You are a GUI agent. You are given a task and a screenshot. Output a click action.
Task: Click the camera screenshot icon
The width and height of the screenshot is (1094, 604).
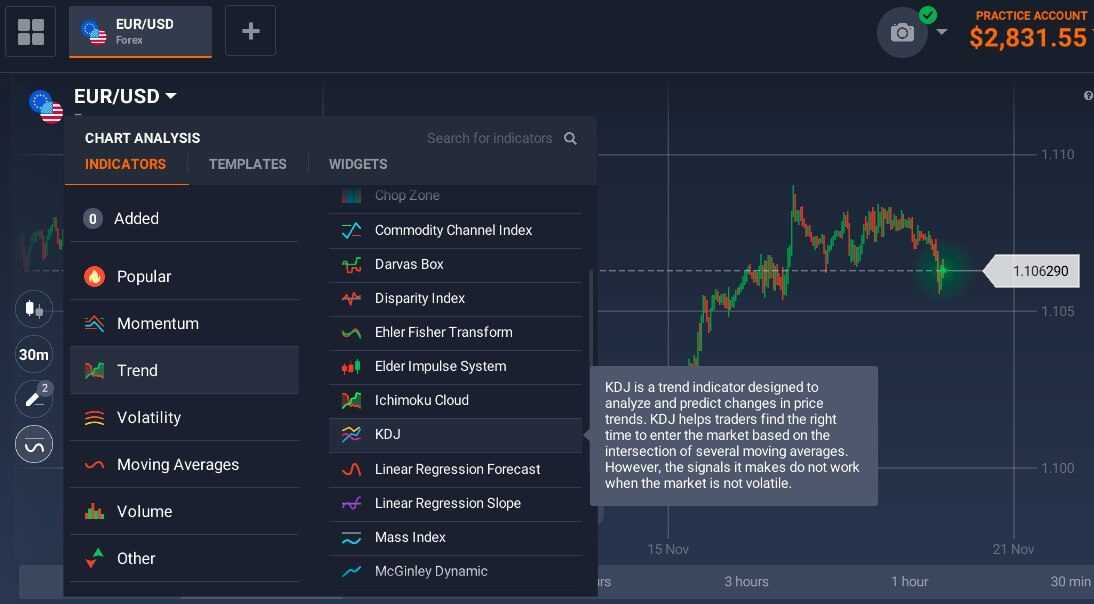point(901,32)
